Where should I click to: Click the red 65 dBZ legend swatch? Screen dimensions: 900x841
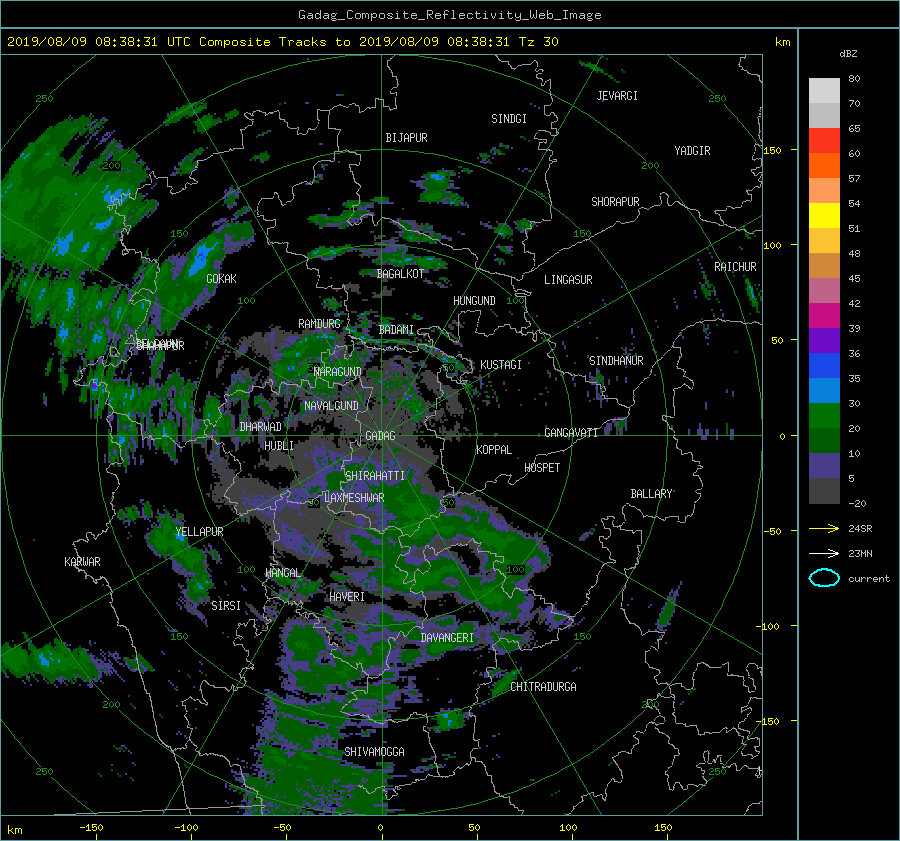point(824,140)
